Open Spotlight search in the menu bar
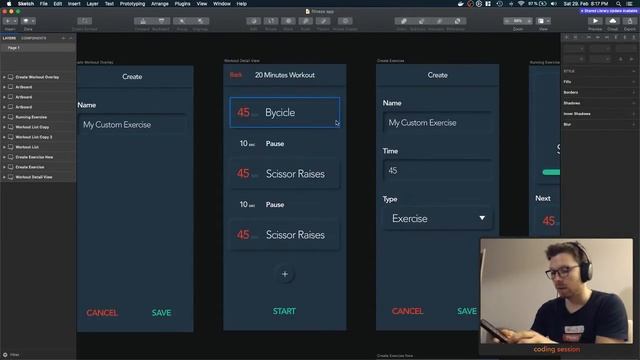This screenshot has width=640, height=360. click(x=619, y=4)
